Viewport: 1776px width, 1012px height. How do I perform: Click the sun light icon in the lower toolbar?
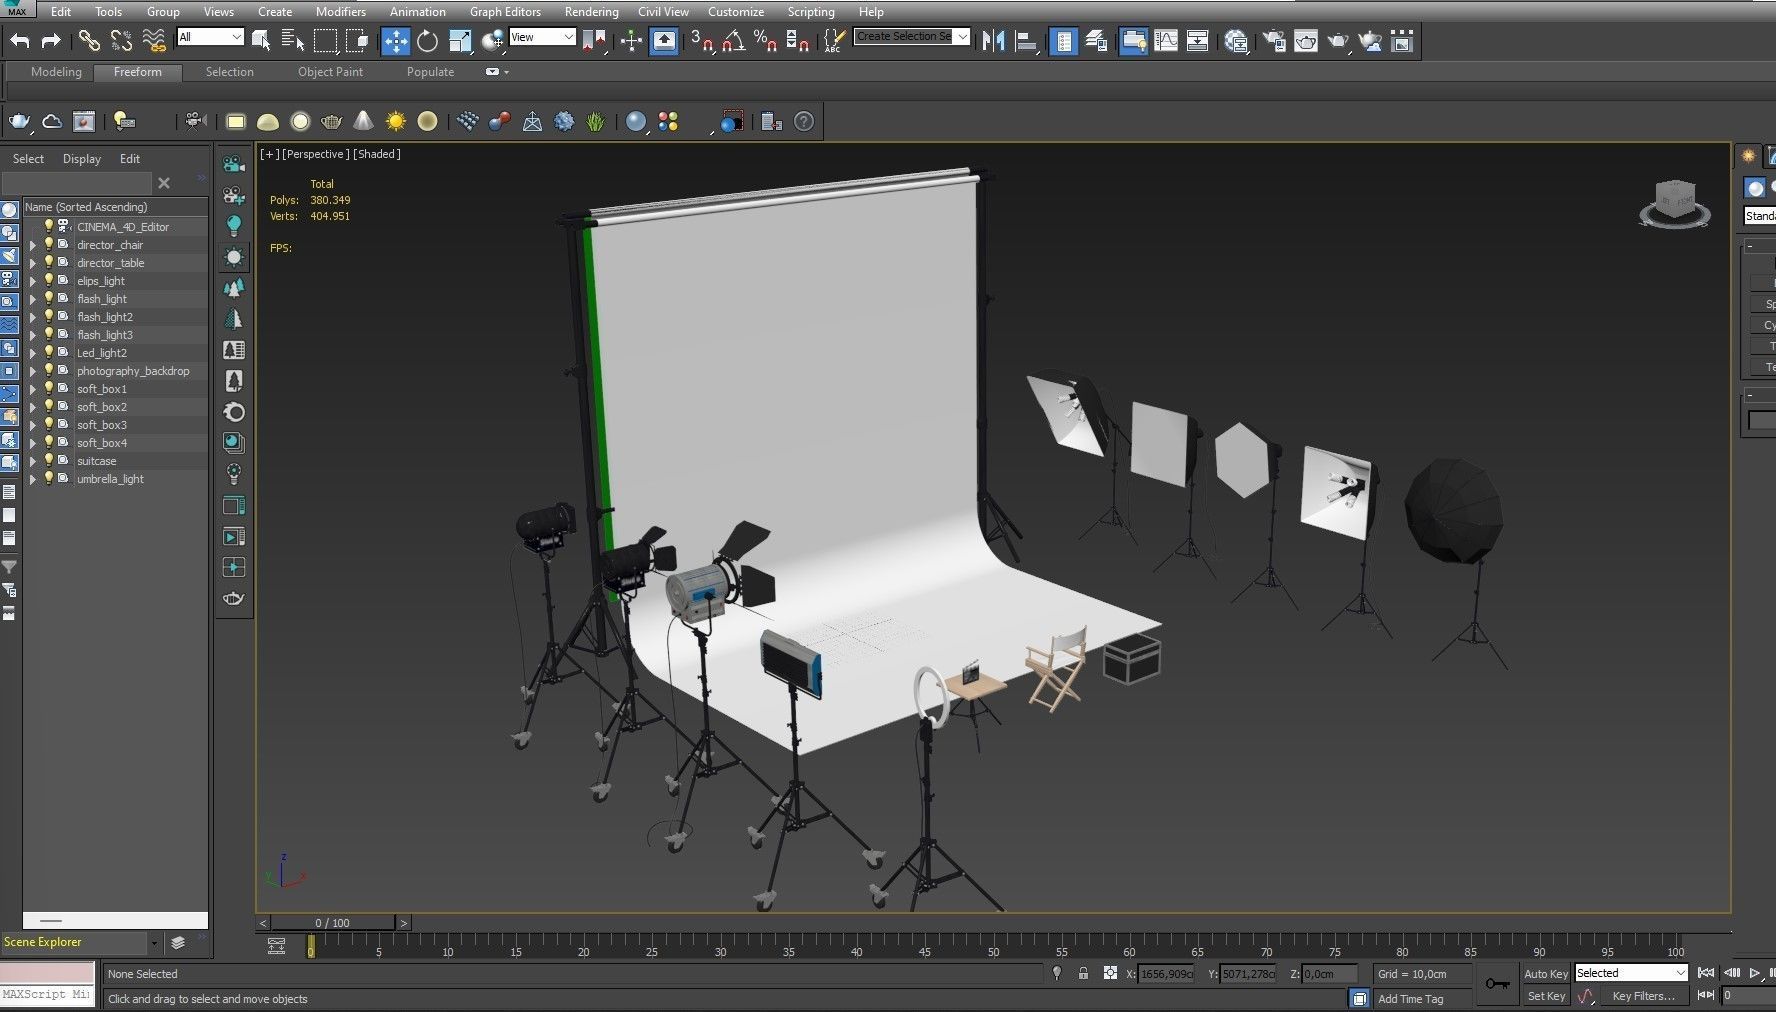coord(396,121)
